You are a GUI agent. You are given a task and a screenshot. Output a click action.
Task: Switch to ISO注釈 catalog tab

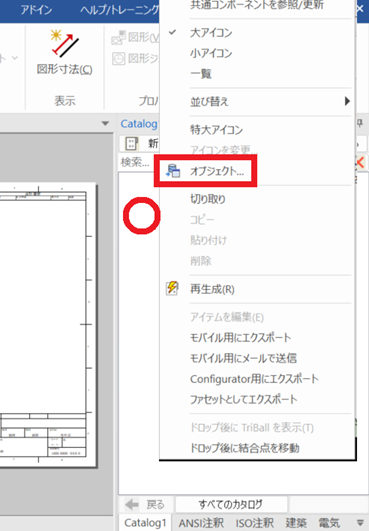point(255,523)
